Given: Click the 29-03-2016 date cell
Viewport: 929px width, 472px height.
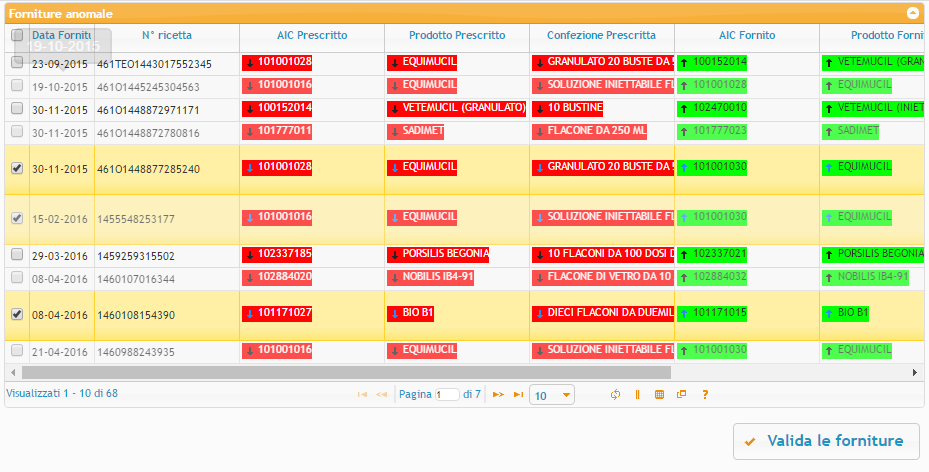Looking at the screenshot, I should 60,256.
